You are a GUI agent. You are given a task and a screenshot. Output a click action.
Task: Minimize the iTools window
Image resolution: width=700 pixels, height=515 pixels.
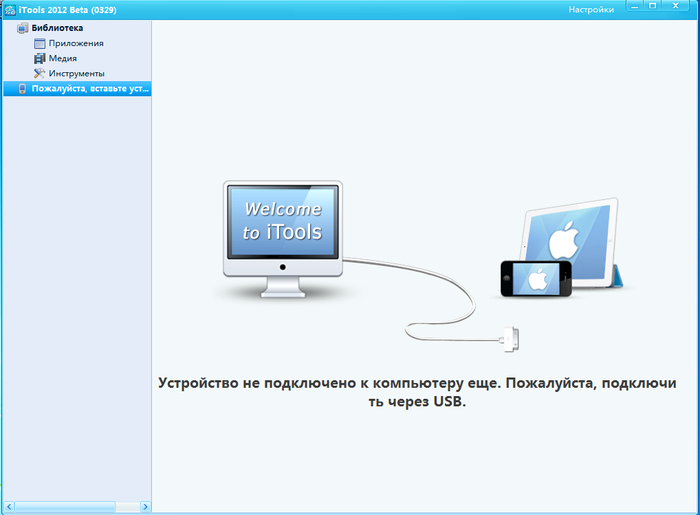pyautogui.click(x=634, y=6)
